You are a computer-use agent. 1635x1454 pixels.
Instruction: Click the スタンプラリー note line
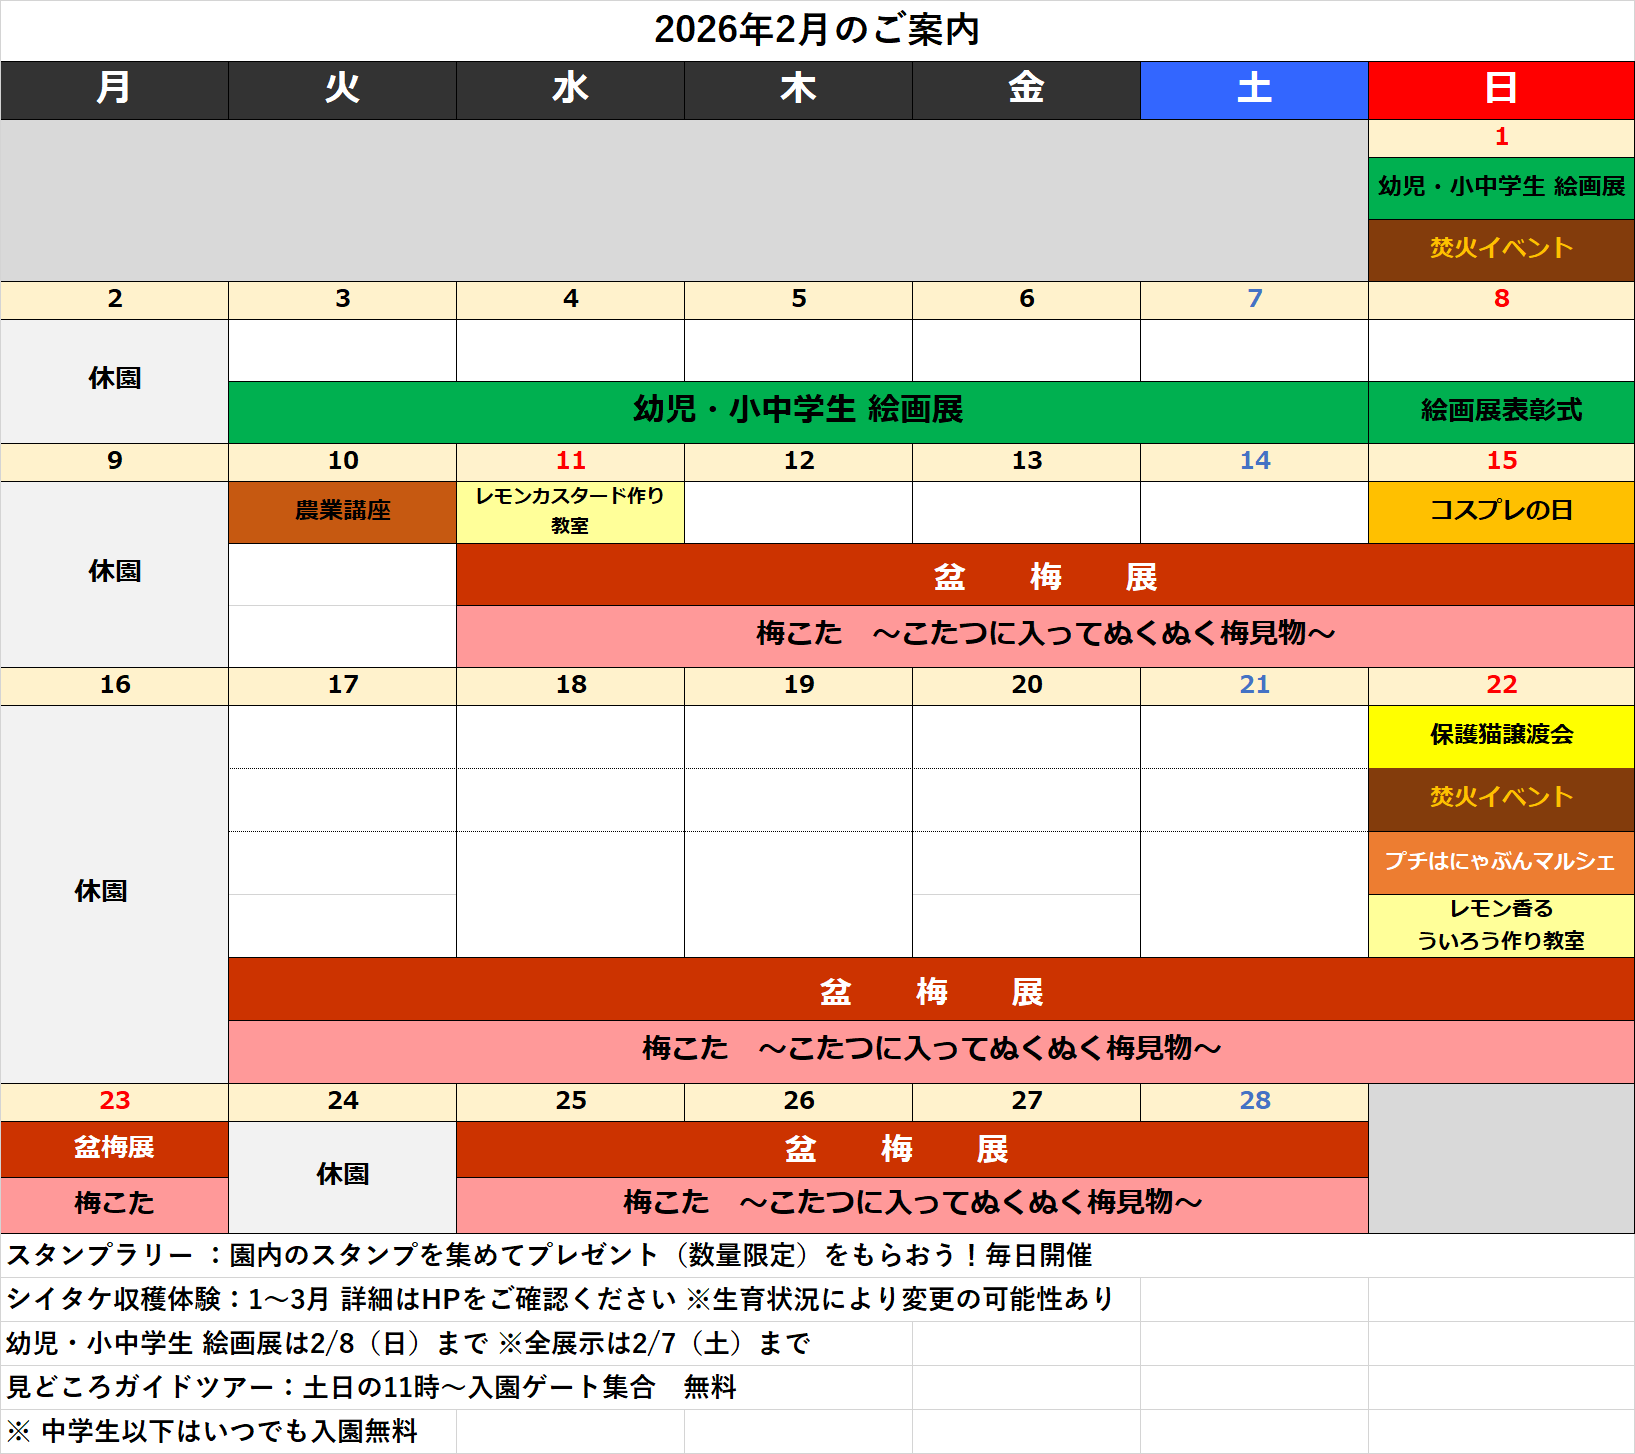point(550,1255)
